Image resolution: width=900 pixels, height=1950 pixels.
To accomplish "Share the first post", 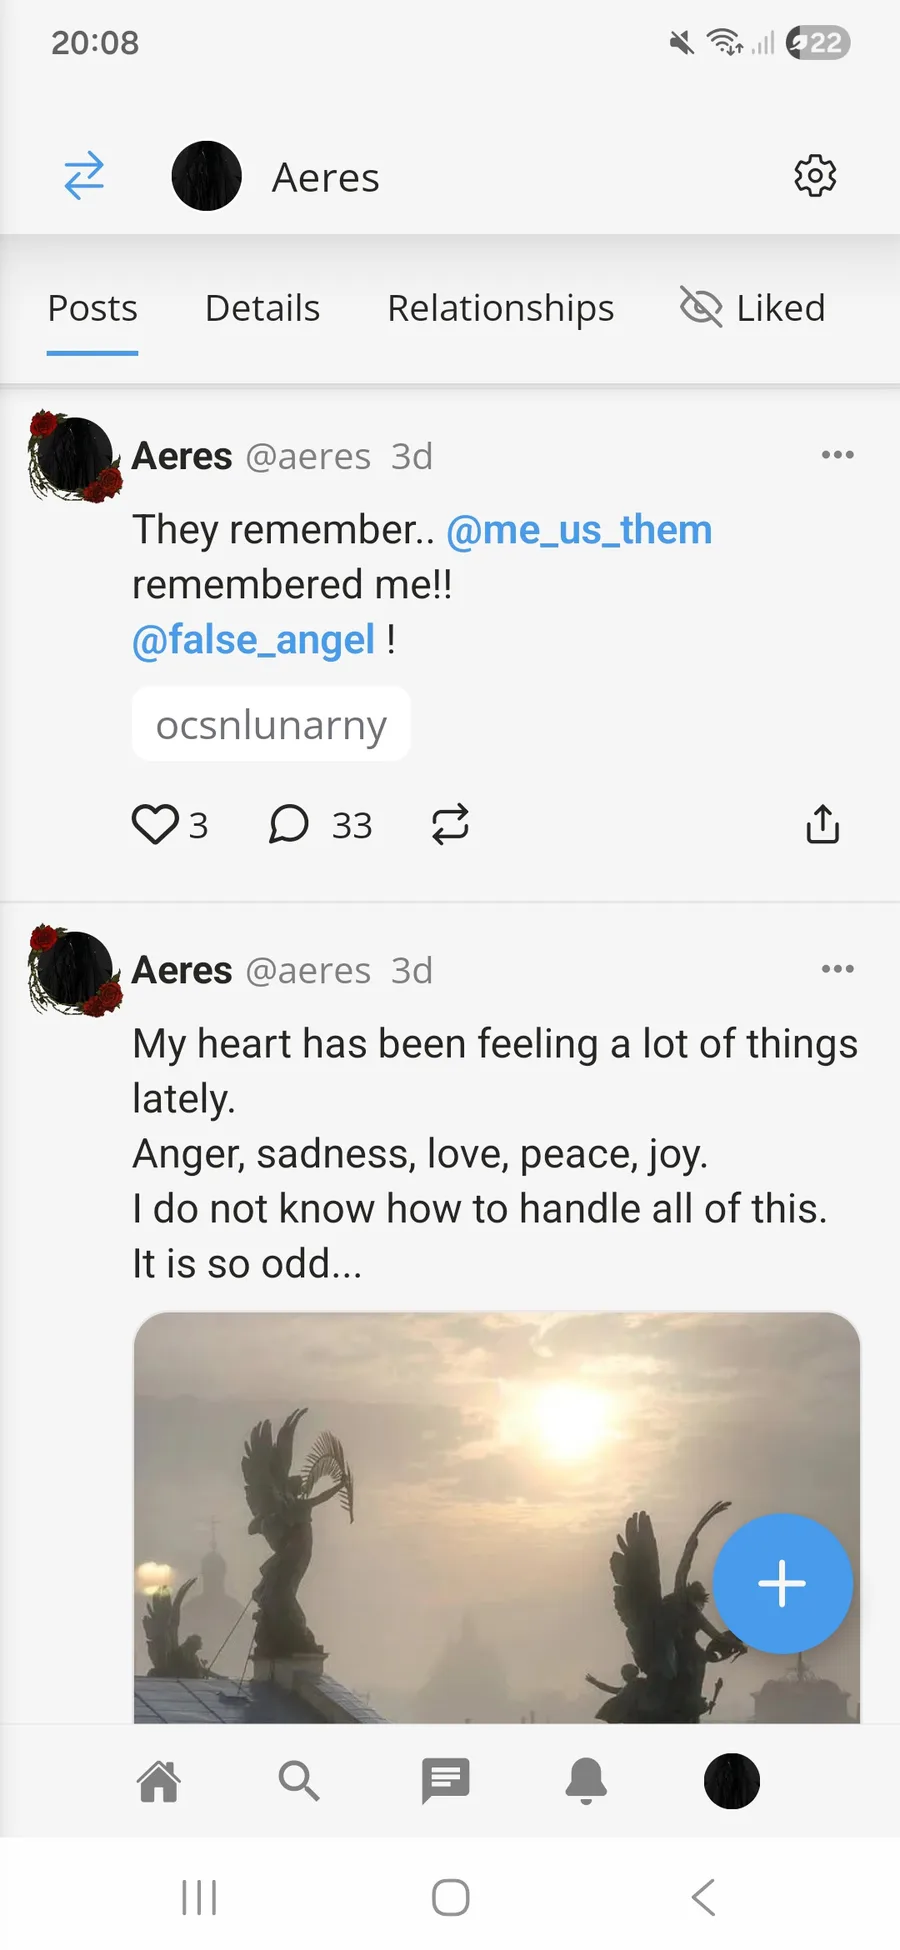I will pos(822,825).
